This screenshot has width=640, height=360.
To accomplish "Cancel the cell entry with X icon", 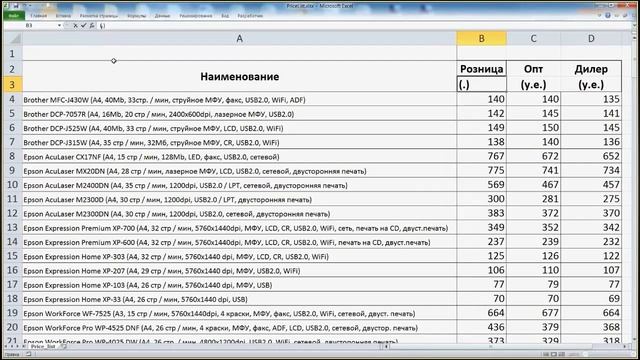I will point(76,26).
